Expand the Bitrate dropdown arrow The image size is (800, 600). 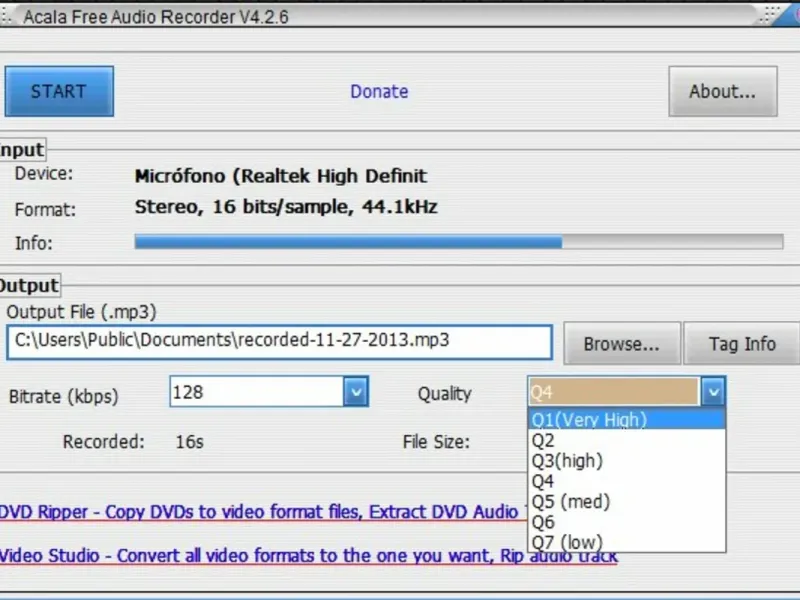click(x=356, y=392)
